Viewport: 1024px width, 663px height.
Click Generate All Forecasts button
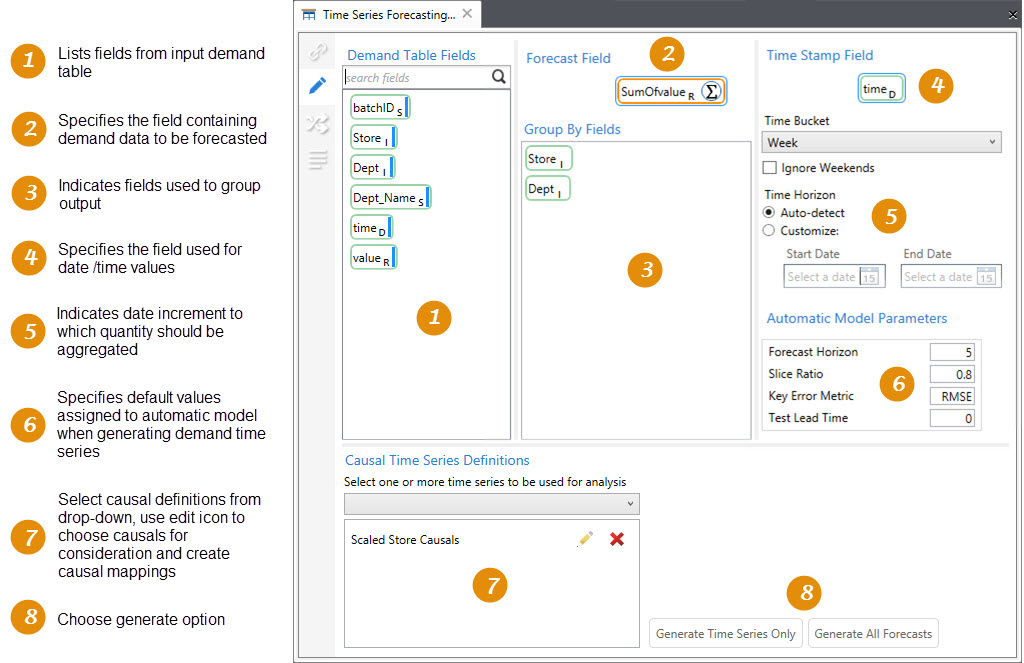coord(873,634)
